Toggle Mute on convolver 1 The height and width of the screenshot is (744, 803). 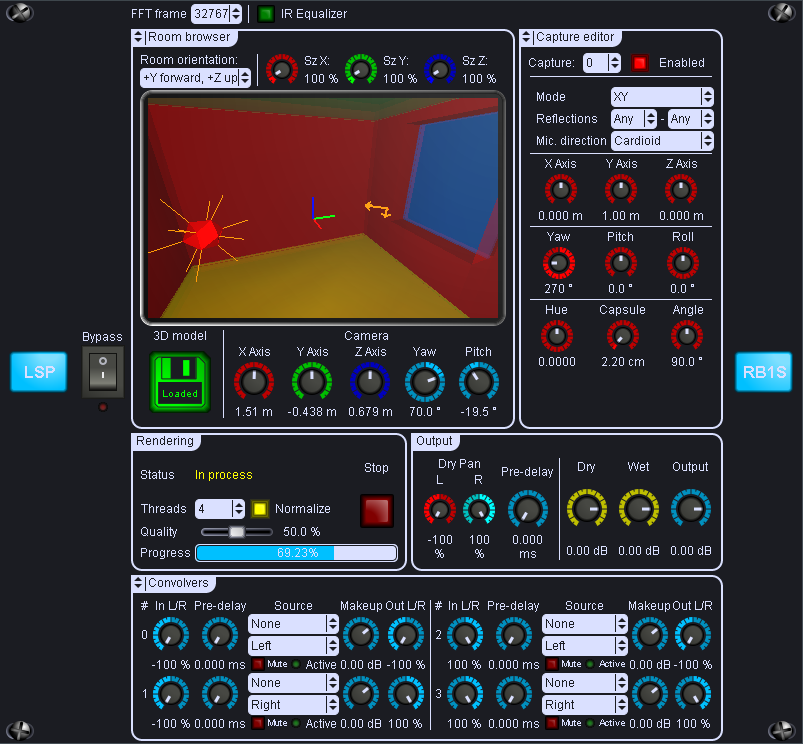pos(258,724)
